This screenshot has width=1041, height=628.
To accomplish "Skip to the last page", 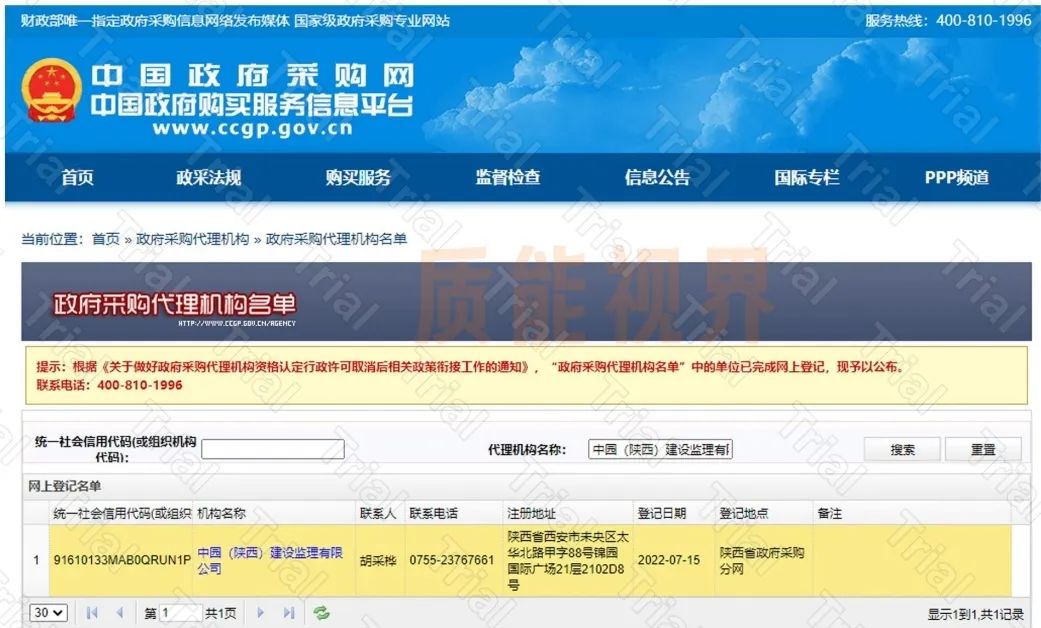I will tap(289, 613).
